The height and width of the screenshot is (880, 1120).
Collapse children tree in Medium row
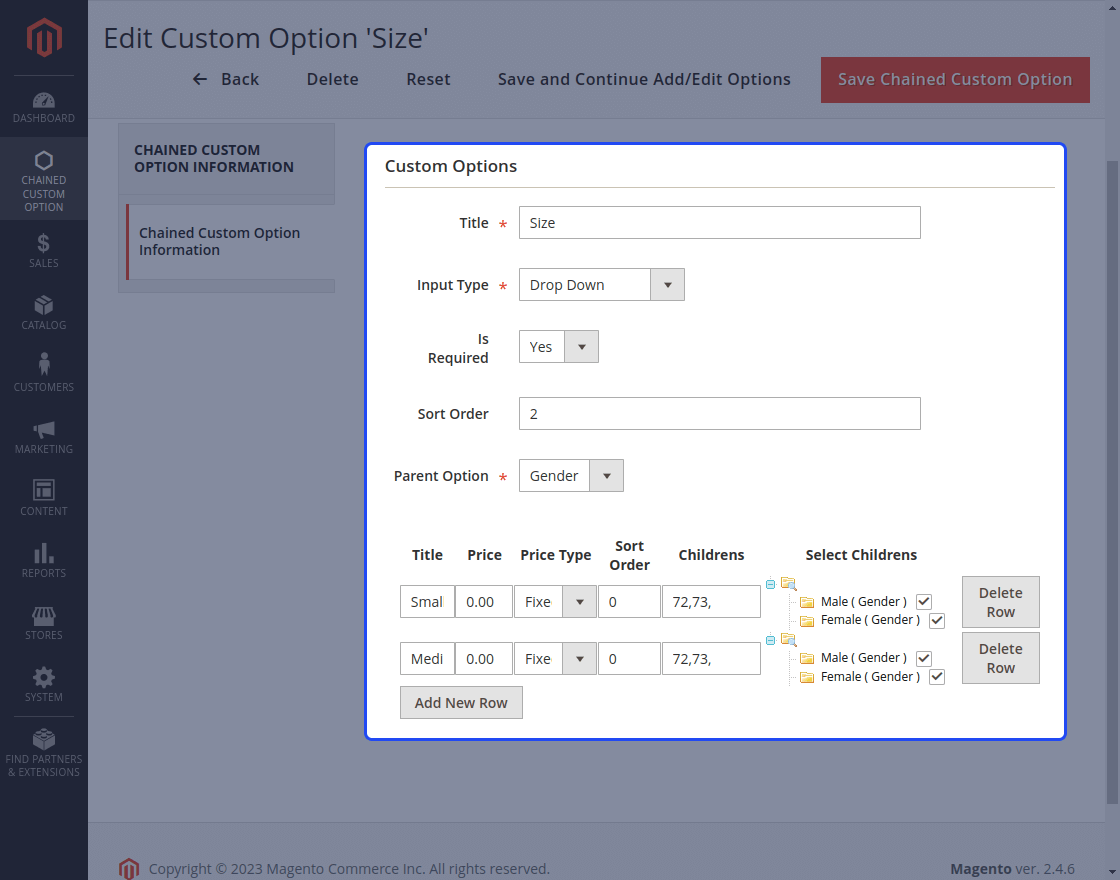click(x=771, y=640)
